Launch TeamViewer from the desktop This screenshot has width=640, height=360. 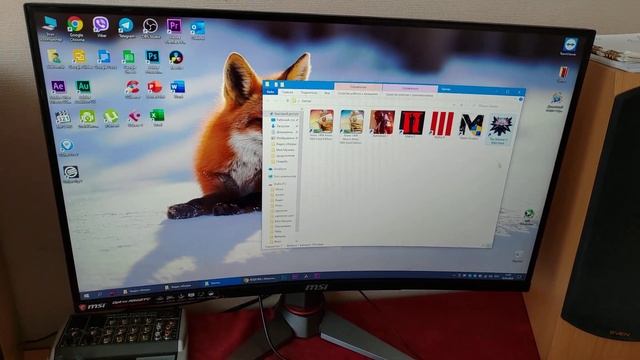click(569, 46)
